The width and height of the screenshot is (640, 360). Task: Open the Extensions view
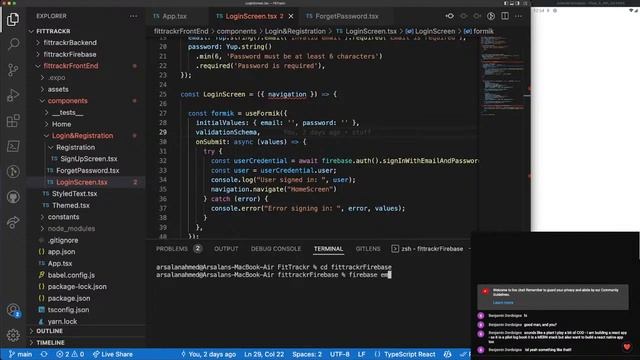pos(13,121)
